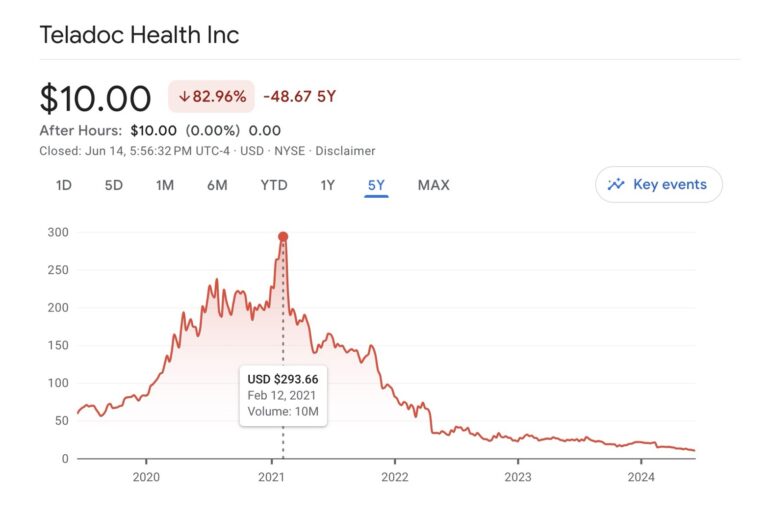Click the Key events sparkle icon
This screenshot has height=515, width=768.
(616, 184)
